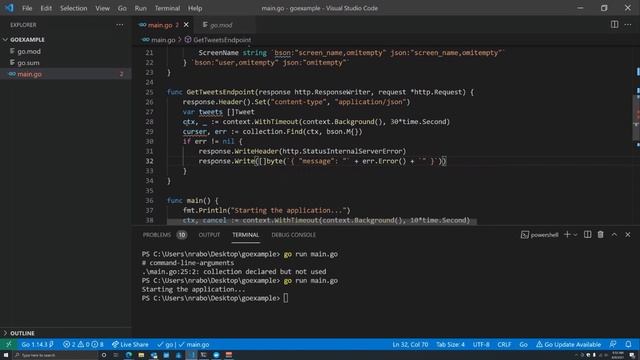The height and width of the screenshot is (360, 640).
Task: Select main.go in the explorer tree
Action: [29, 74]
